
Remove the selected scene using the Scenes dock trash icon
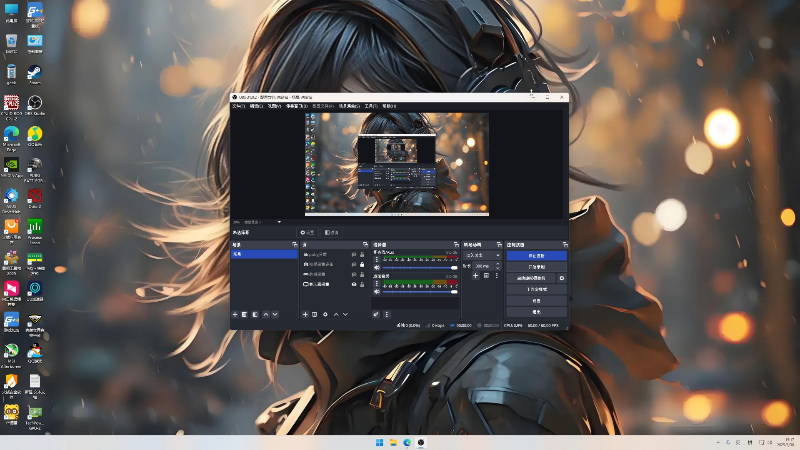[244, 315]
